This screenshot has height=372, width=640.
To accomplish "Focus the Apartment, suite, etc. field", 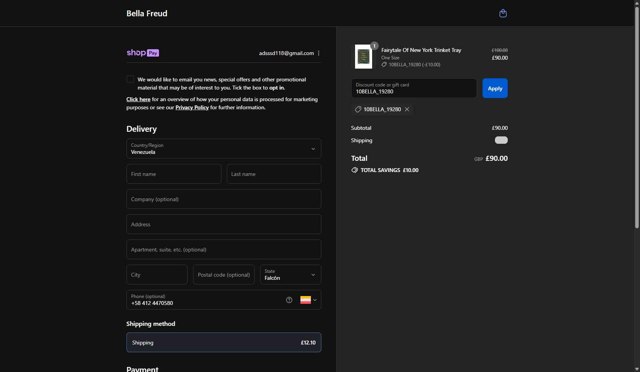I will (224, 249).
